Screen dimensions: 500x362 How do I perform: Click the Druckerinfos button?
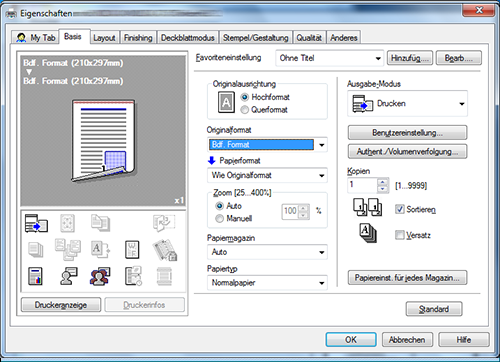tap(145, 305)
